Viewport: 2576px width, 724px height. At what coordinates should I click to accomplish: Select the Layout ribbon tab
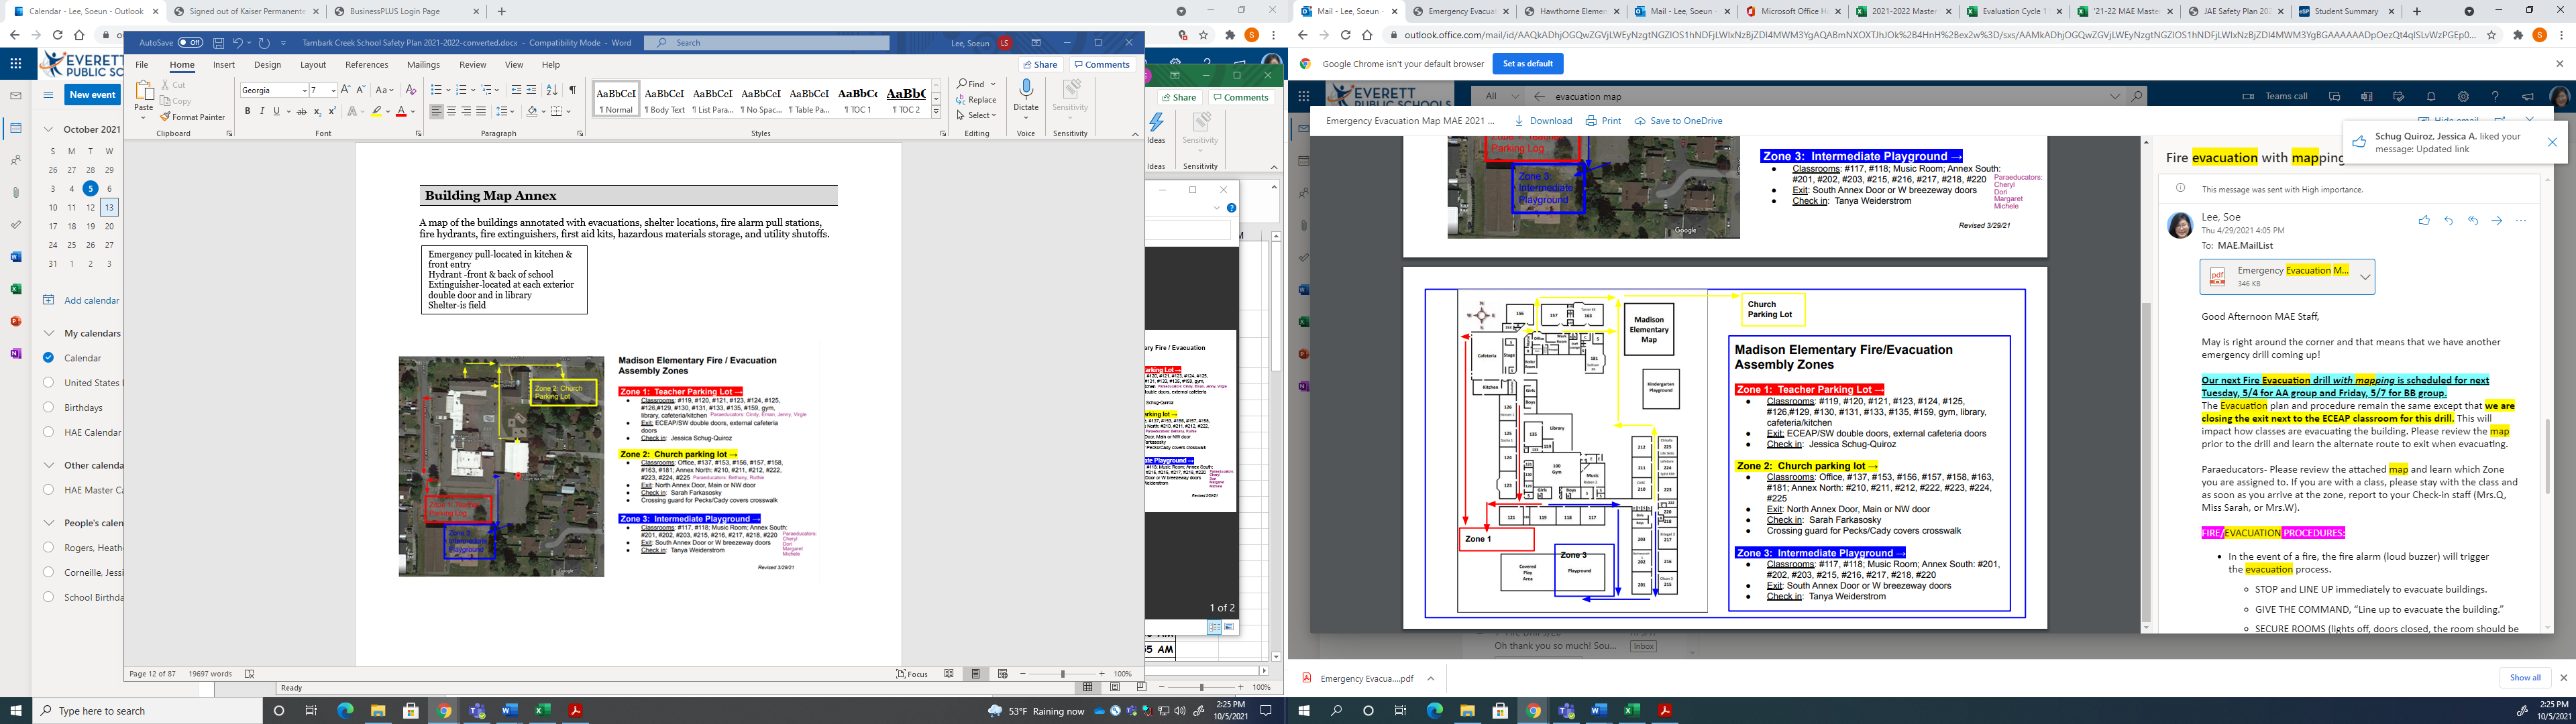point(313,65)
